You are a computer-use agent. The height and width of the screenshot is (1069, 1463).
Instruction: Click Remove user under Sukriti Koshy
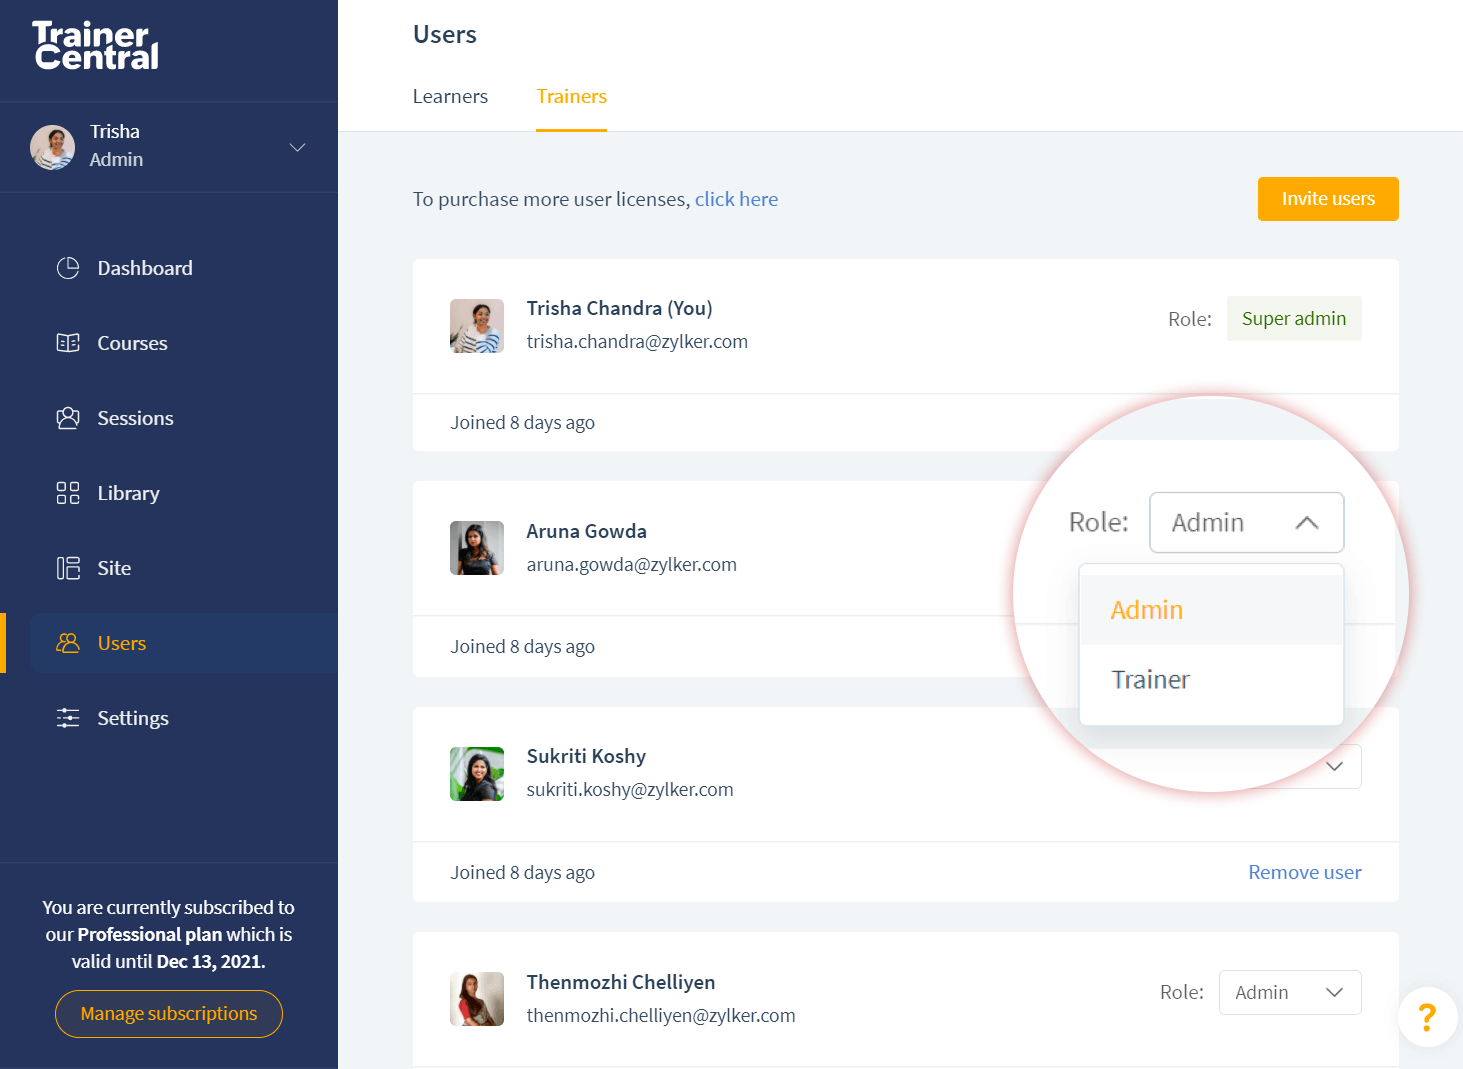tap(1304, 872)
